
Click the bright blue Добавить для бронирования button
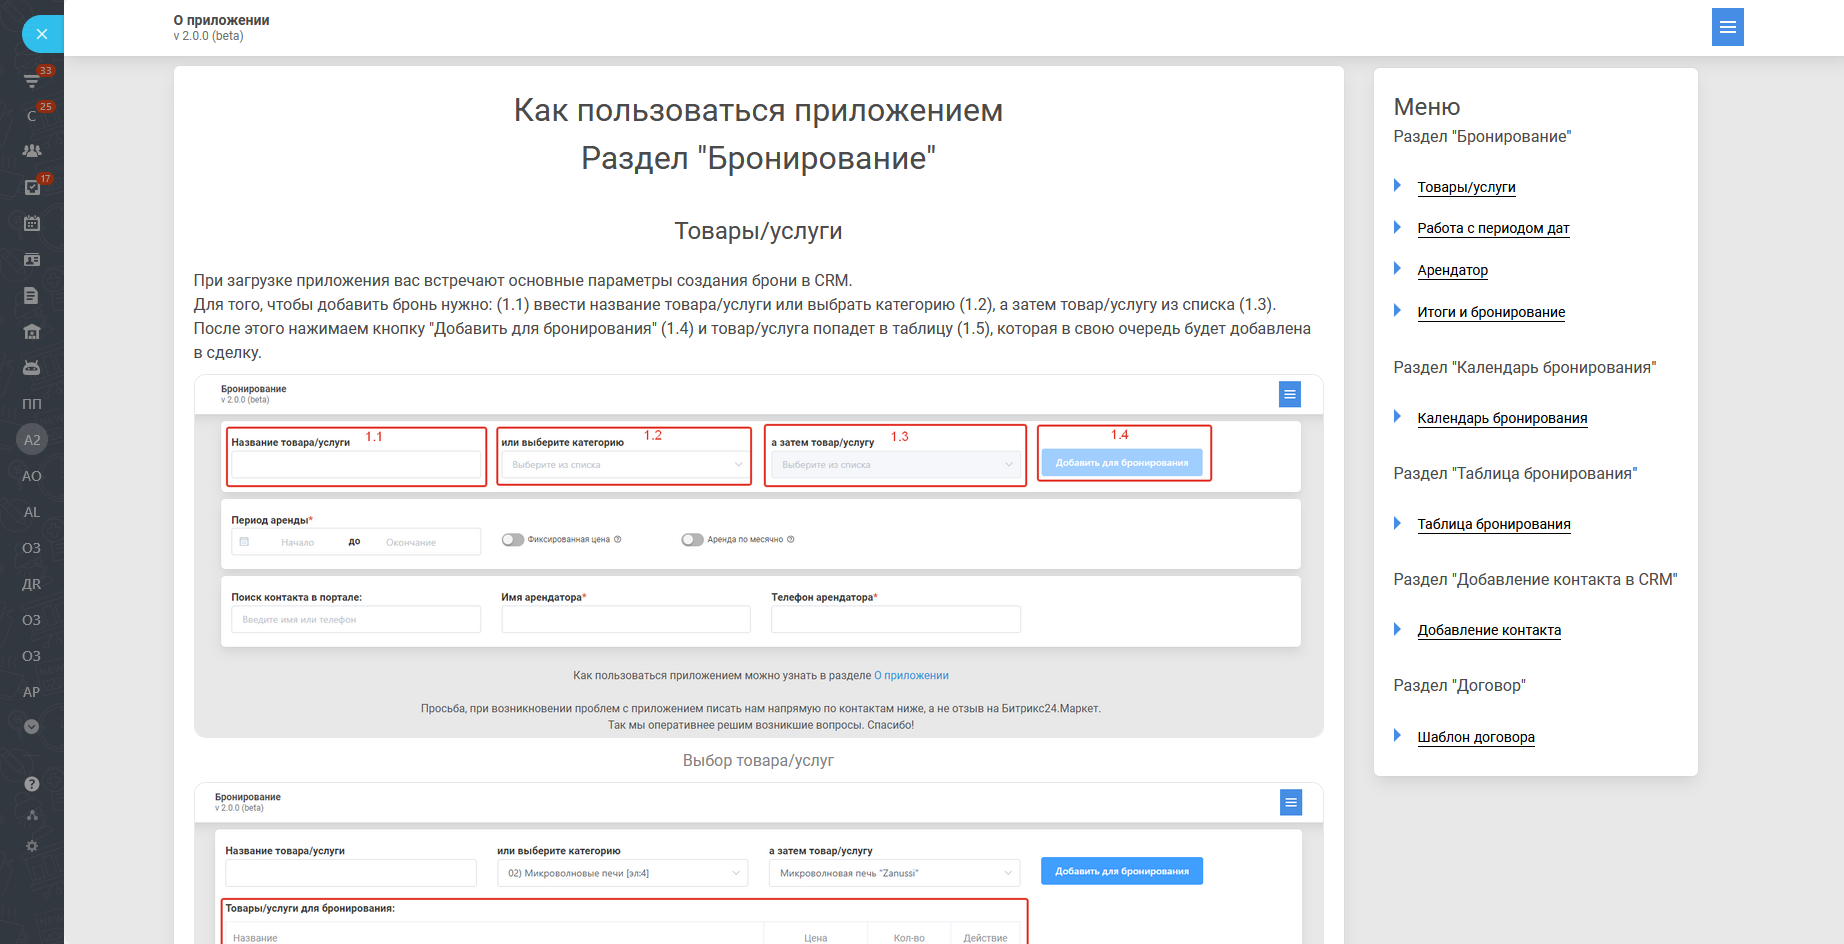click(x=1122, y=871)
